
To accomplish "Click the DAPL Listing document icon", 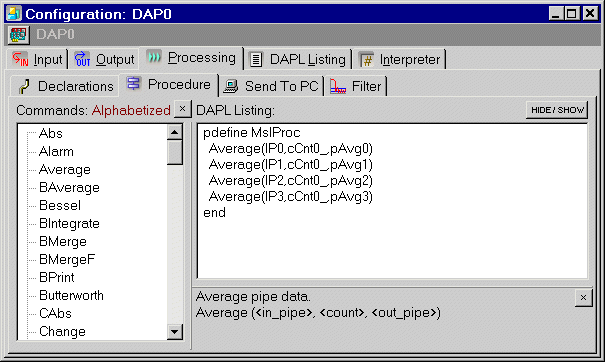I will [256, 60].
